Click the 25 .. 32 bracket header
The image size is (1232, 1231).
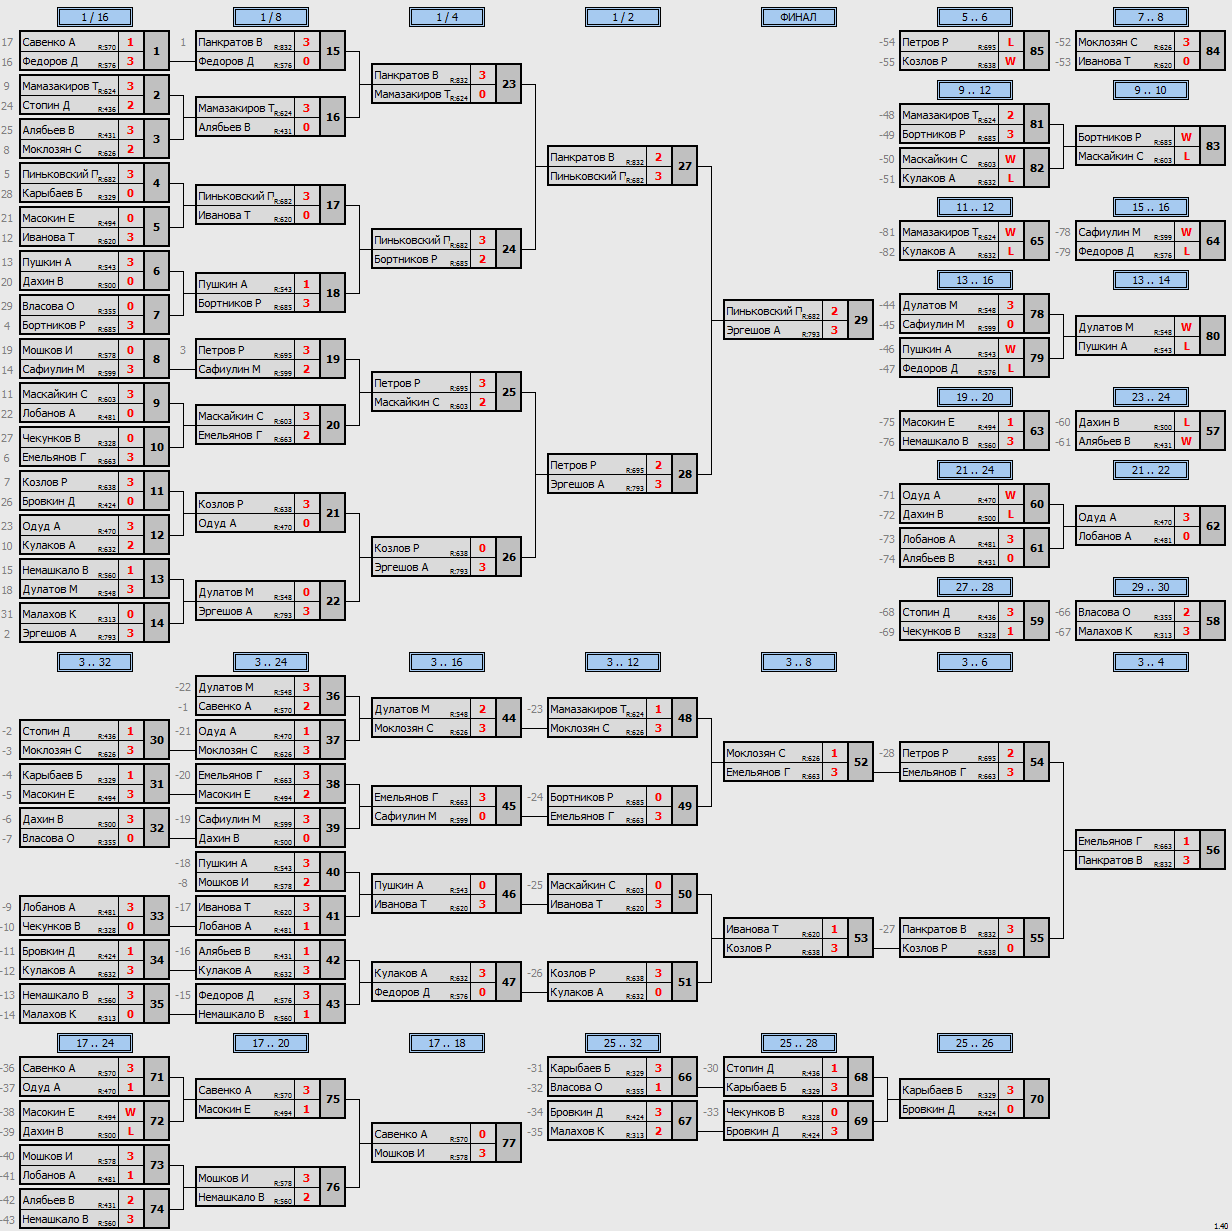coord(623,1043)
